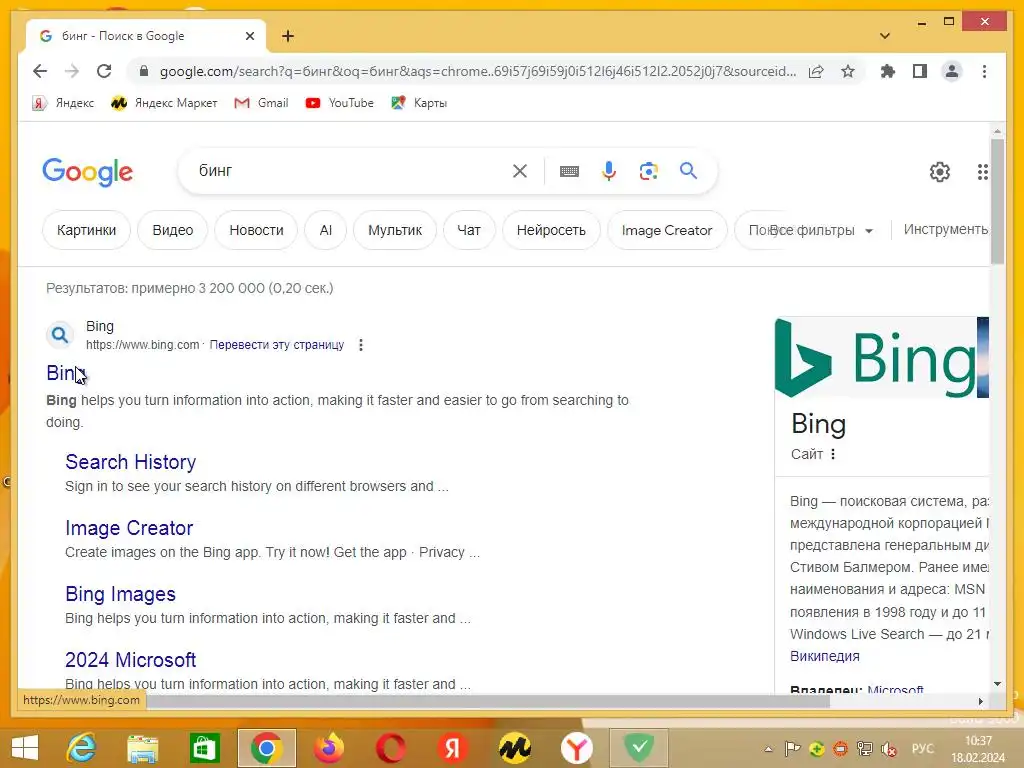Open File Explorer from taskbar
1024x768 pixels.
pyautogui.click(x=143, y=748)
